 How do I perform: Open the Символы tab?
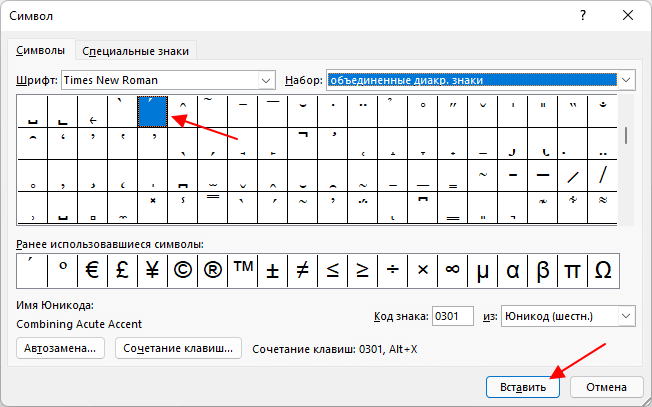pos(41,51)
